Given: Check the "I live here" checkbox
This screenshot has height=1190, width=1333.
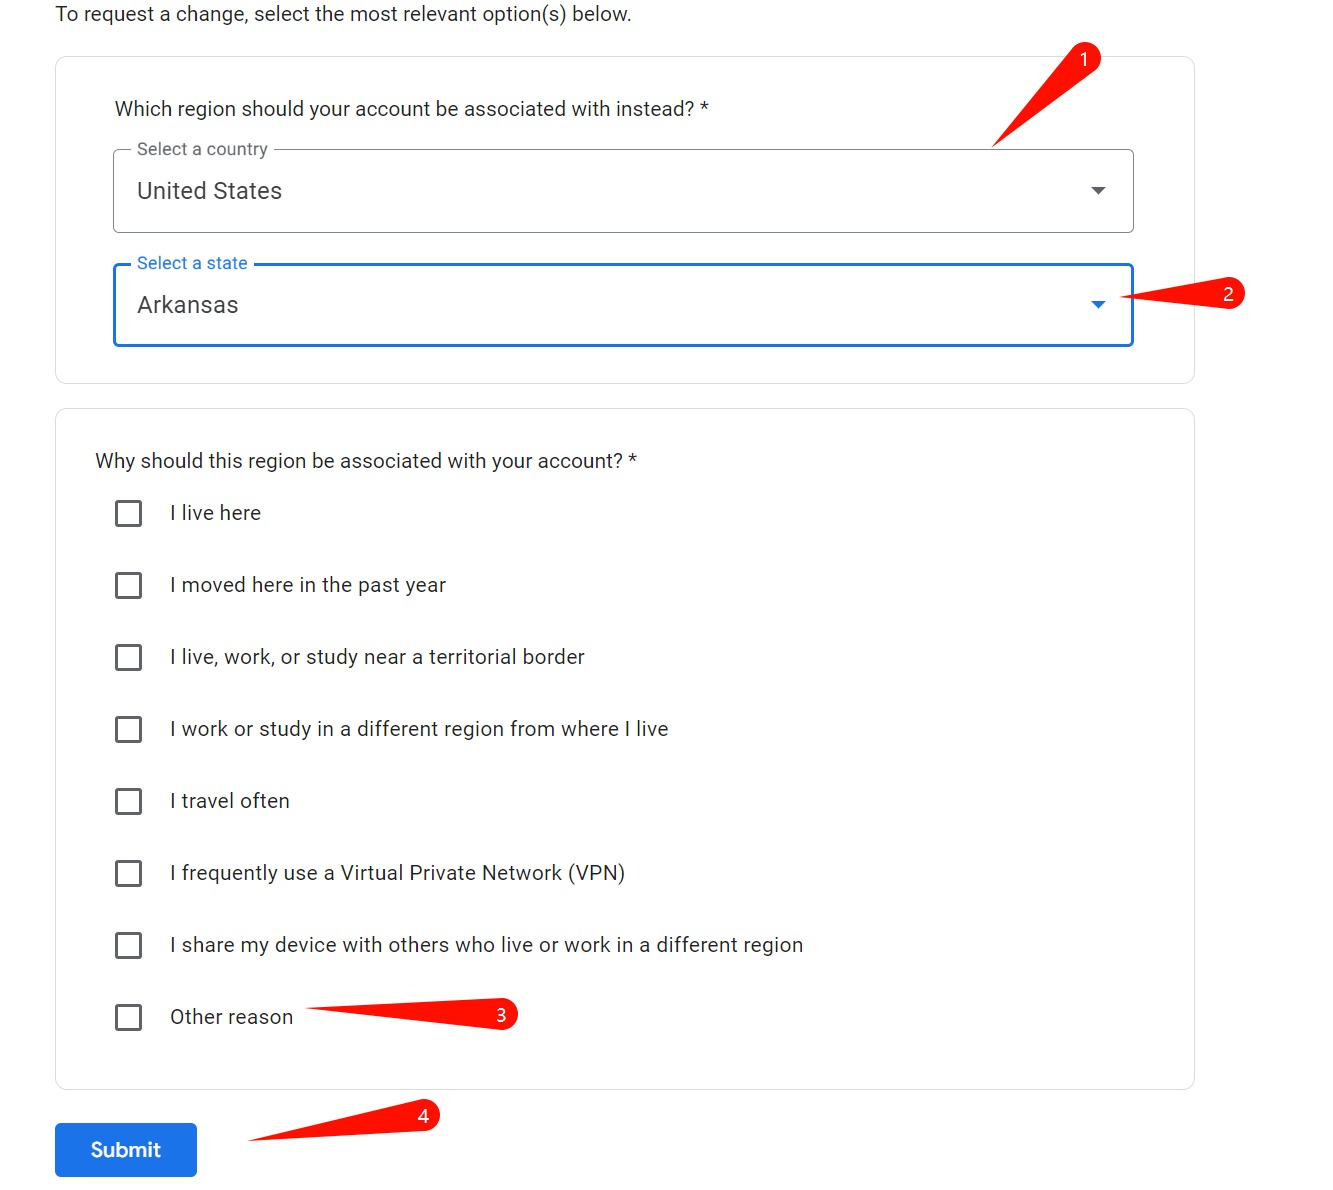Looking at the screenshot, I should click(129, 513).
